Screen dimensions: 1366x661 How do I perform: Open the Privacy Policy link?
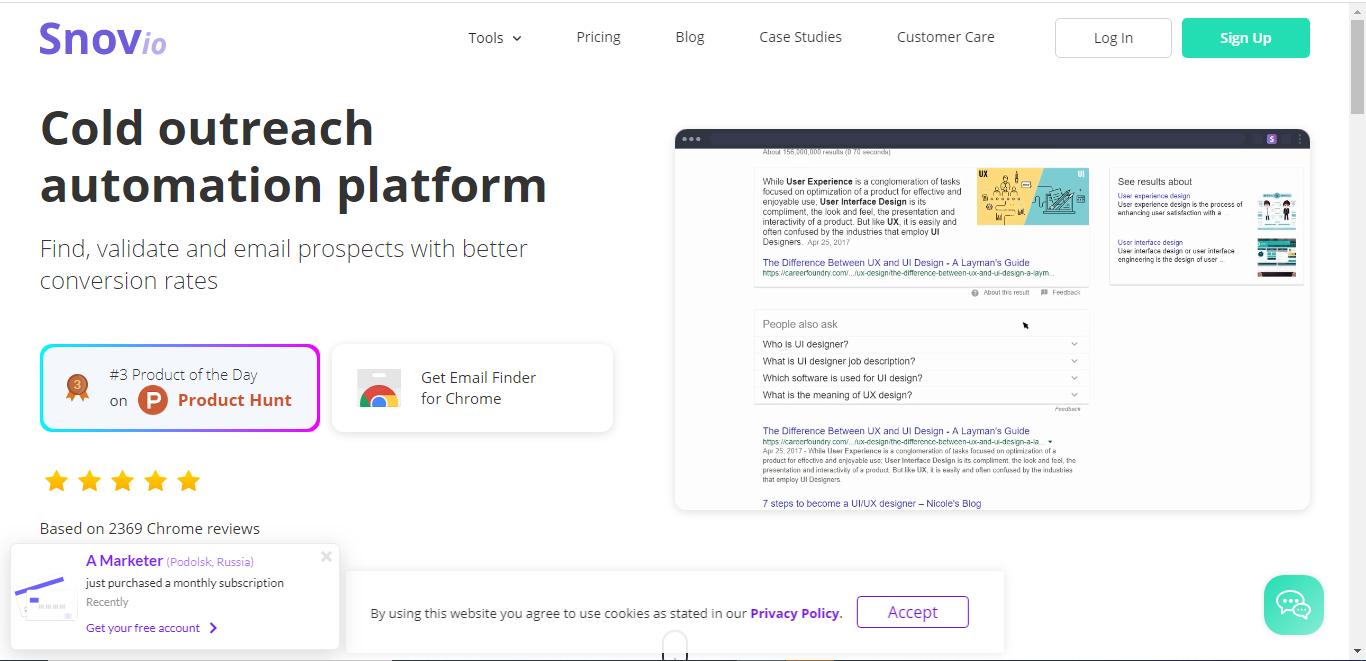pyautogui.click(x=795, y=613)
